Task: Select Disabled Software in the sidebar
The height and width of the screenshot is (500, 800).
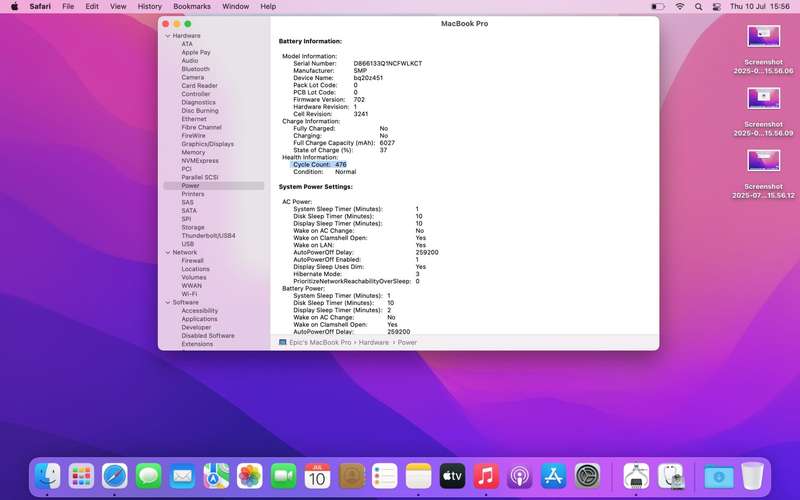Action: (208, 336)
